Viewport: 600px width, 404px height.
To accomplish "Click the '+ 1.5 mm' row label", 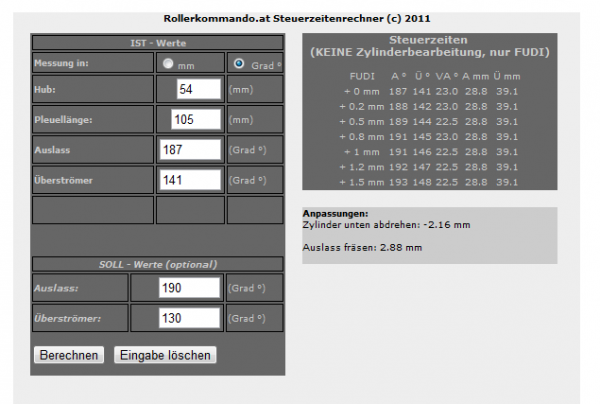I will (x=362, y=182).
